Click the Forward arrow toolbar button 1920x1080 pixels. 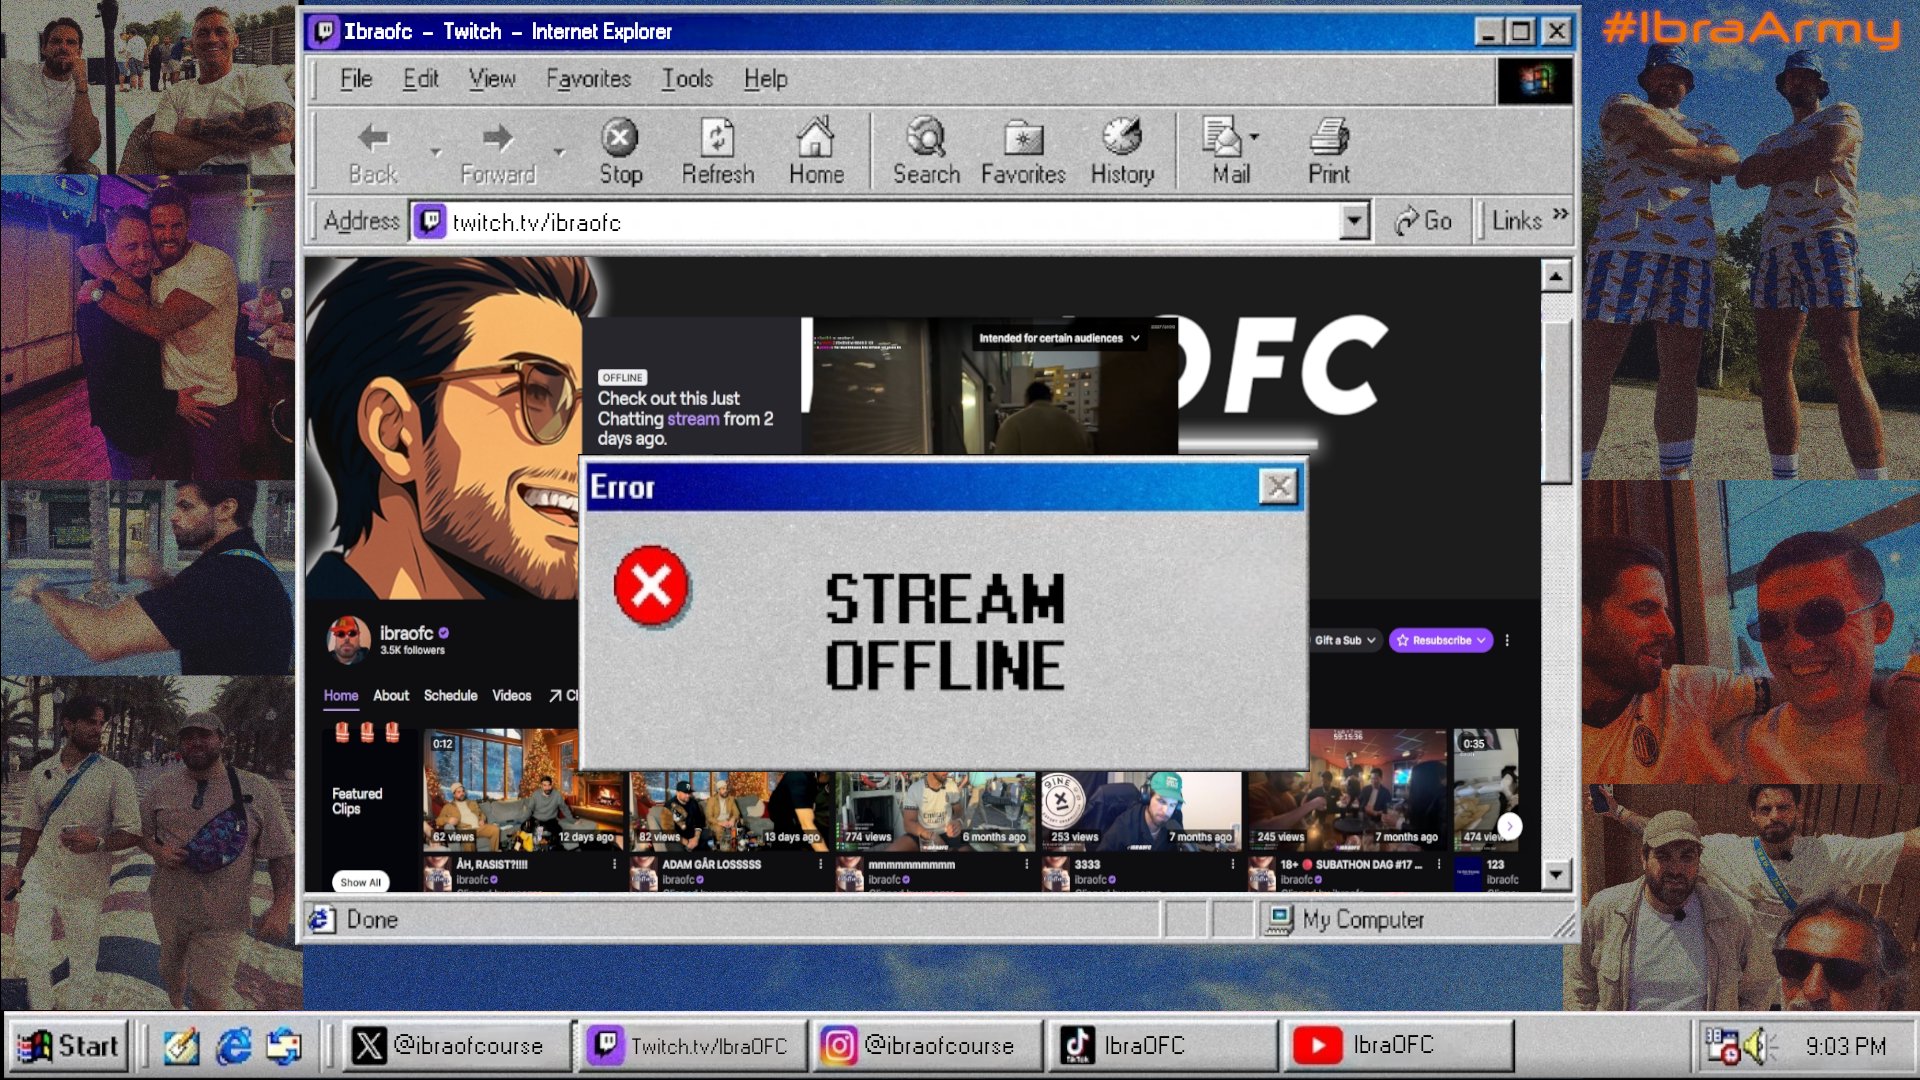point(498,152)
